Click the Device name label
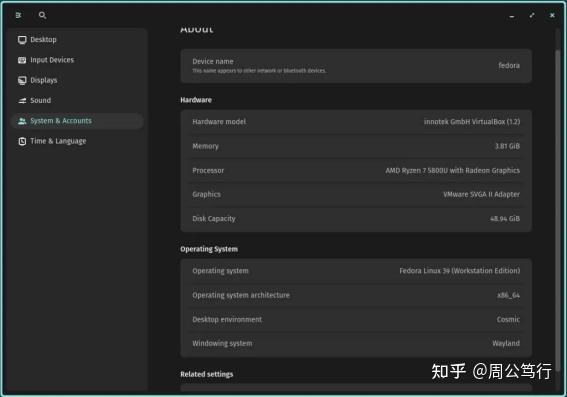 213,61
